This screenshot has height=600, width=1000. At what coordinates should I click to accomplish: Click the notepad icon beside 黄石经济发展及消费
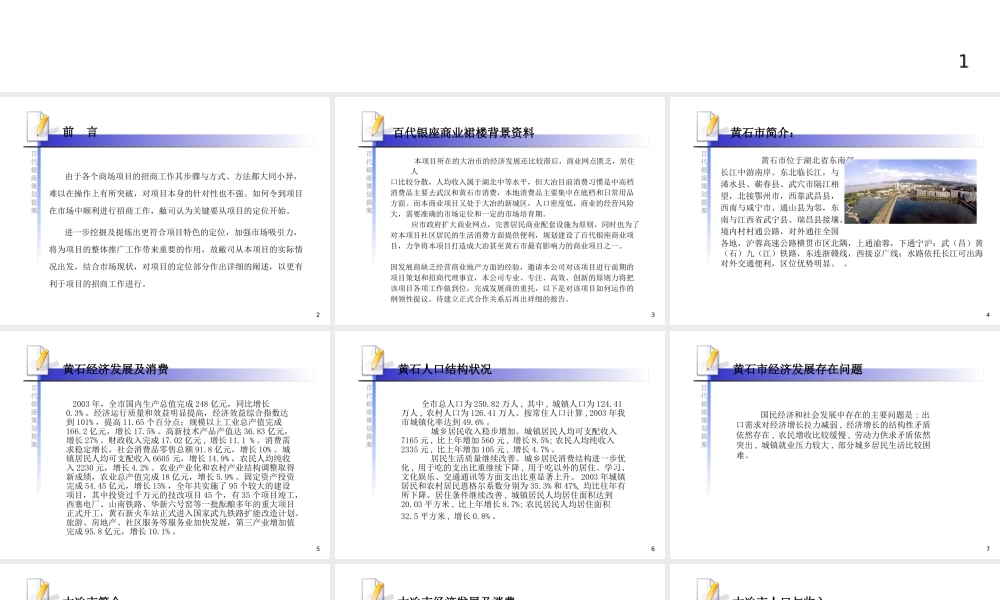38,360
